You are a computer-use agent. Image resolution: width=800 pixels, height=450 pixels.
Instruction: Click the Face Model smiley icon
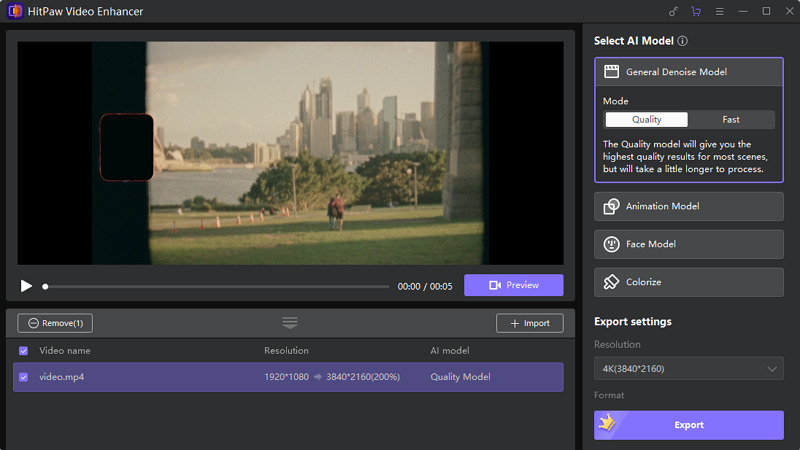tap(611, 244)
